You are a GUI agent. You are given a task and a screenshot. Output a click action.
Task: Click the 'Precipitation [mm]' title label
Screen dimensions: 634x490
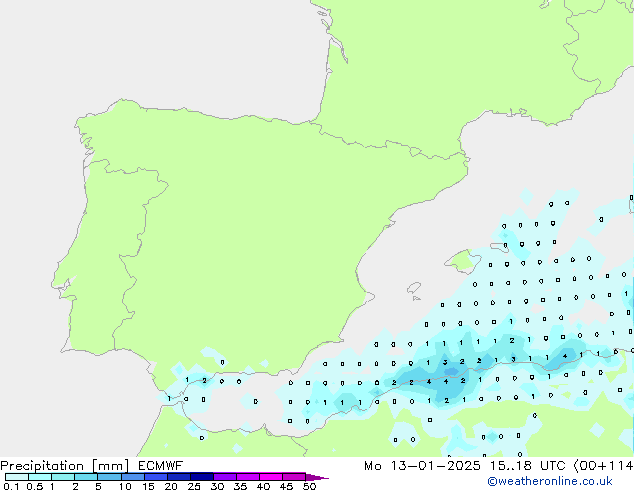65,466
